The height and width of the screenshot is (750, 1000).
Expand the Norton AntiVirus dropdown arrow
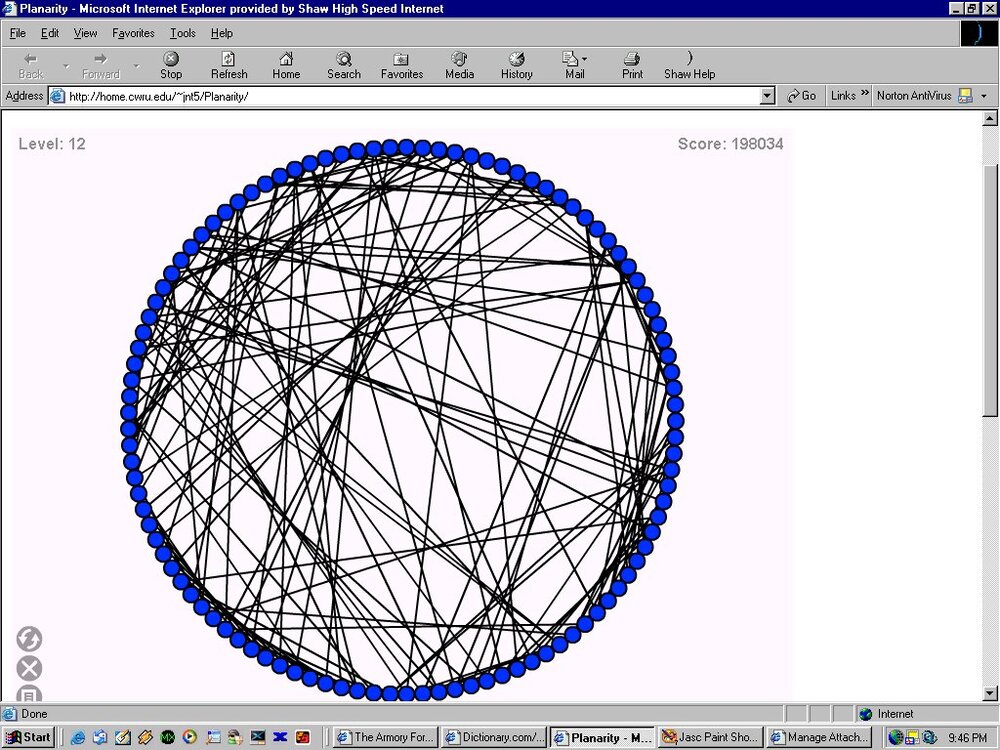point(984,96)
